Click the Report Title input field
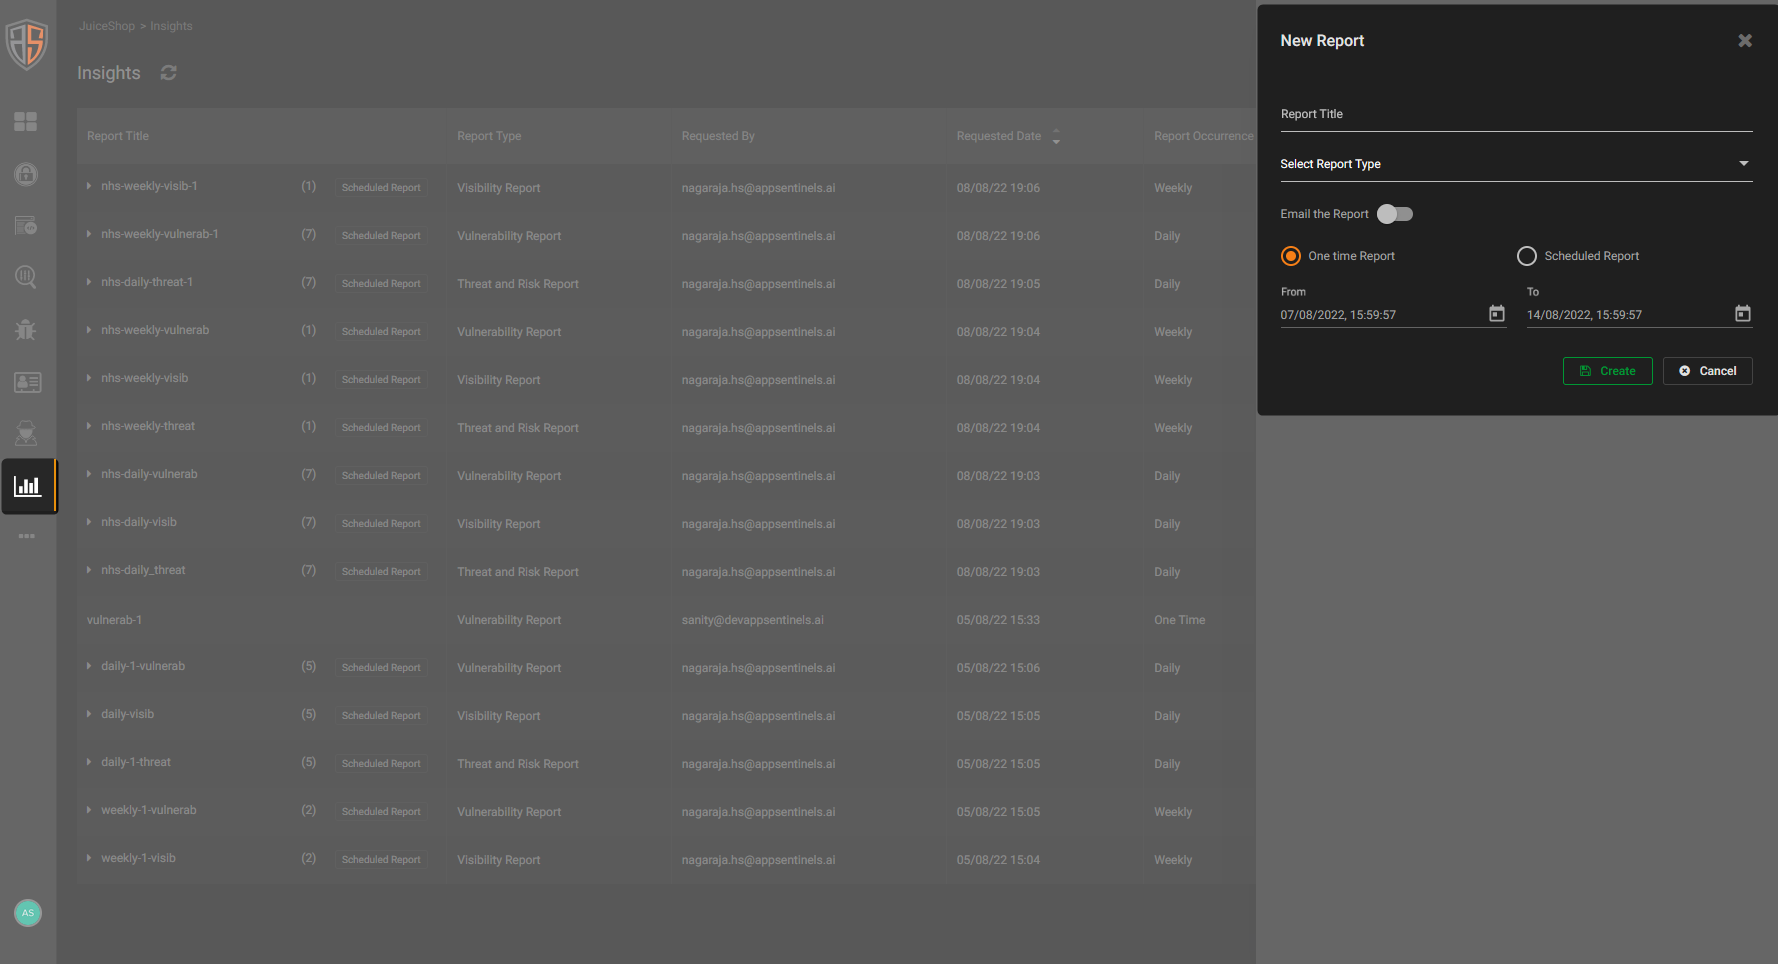1778x964 pixels. [1516, 115]
